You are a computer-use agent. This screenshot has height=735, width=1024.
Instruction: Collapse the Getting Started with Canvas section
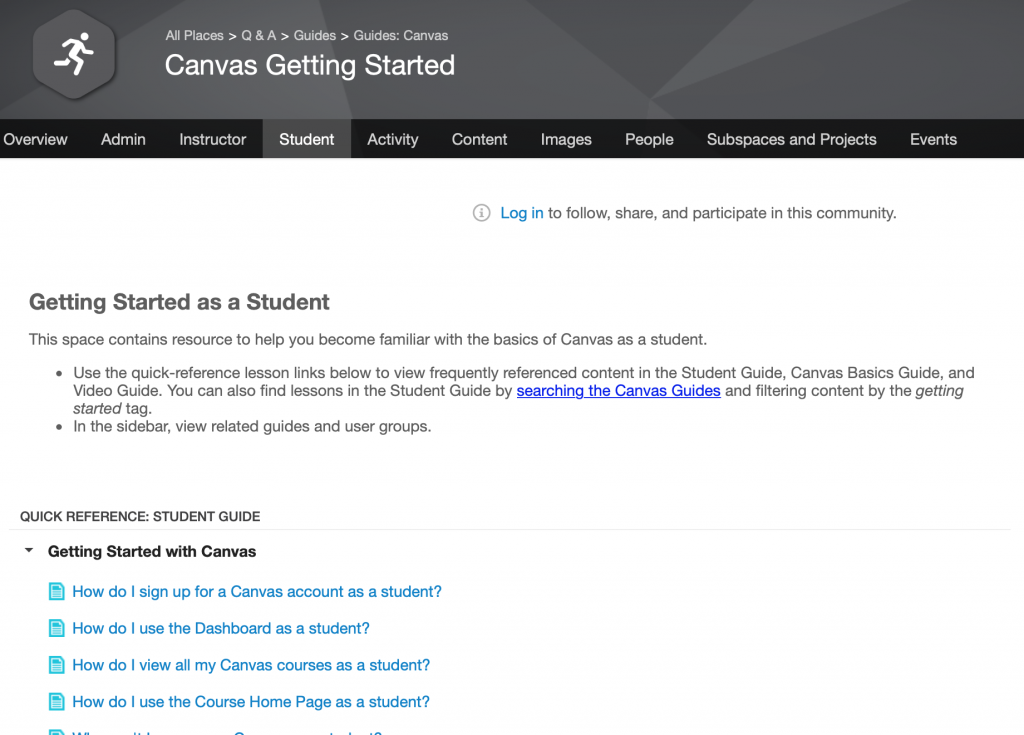click(x=29, y=551)
